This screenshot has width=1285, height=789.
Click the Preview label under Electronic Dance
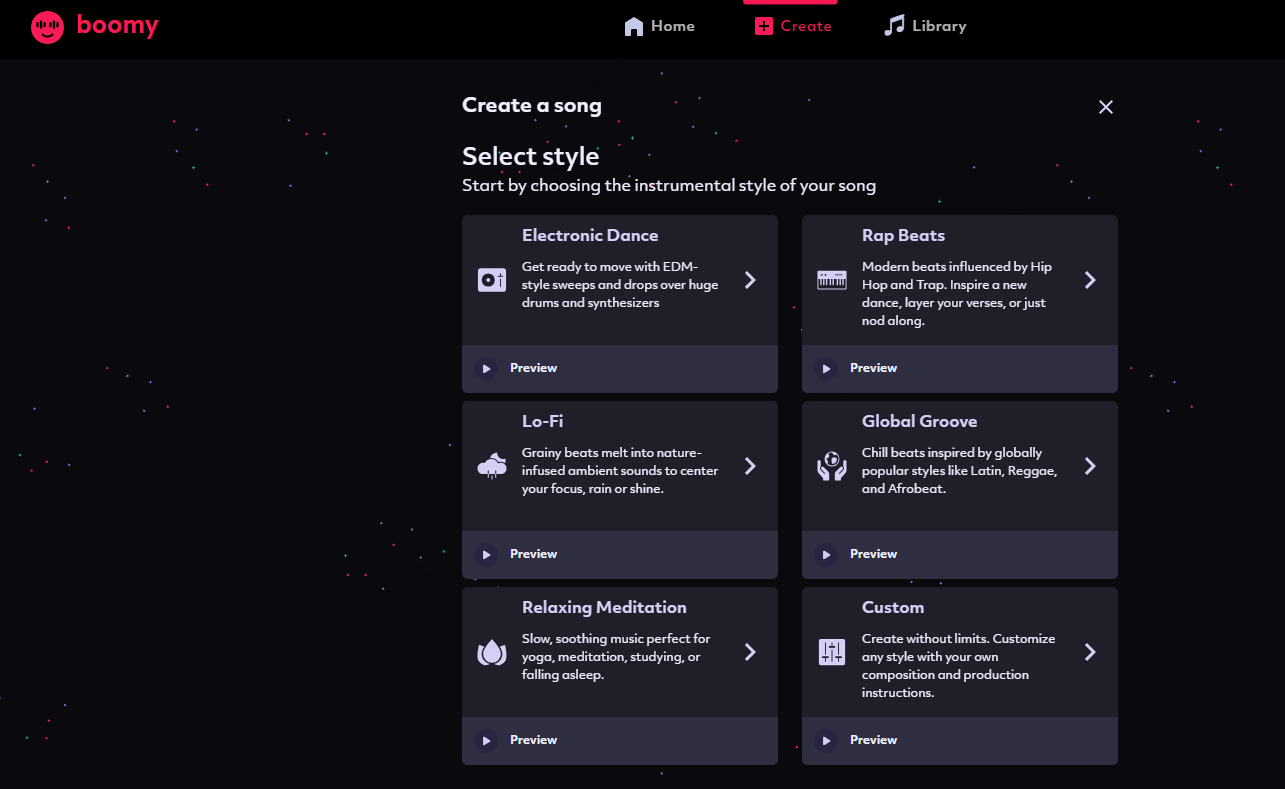click(x=533, y=368)
